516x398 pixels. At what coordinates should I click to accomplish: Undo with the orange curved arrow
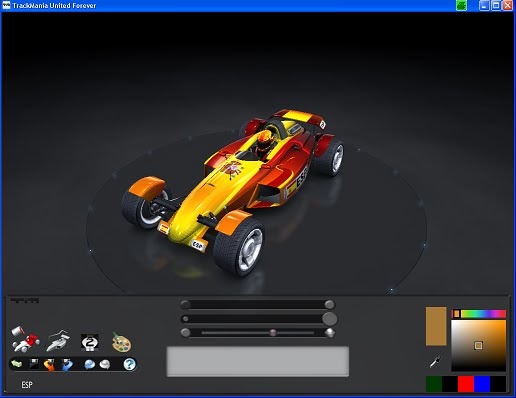tap(50, 365)
